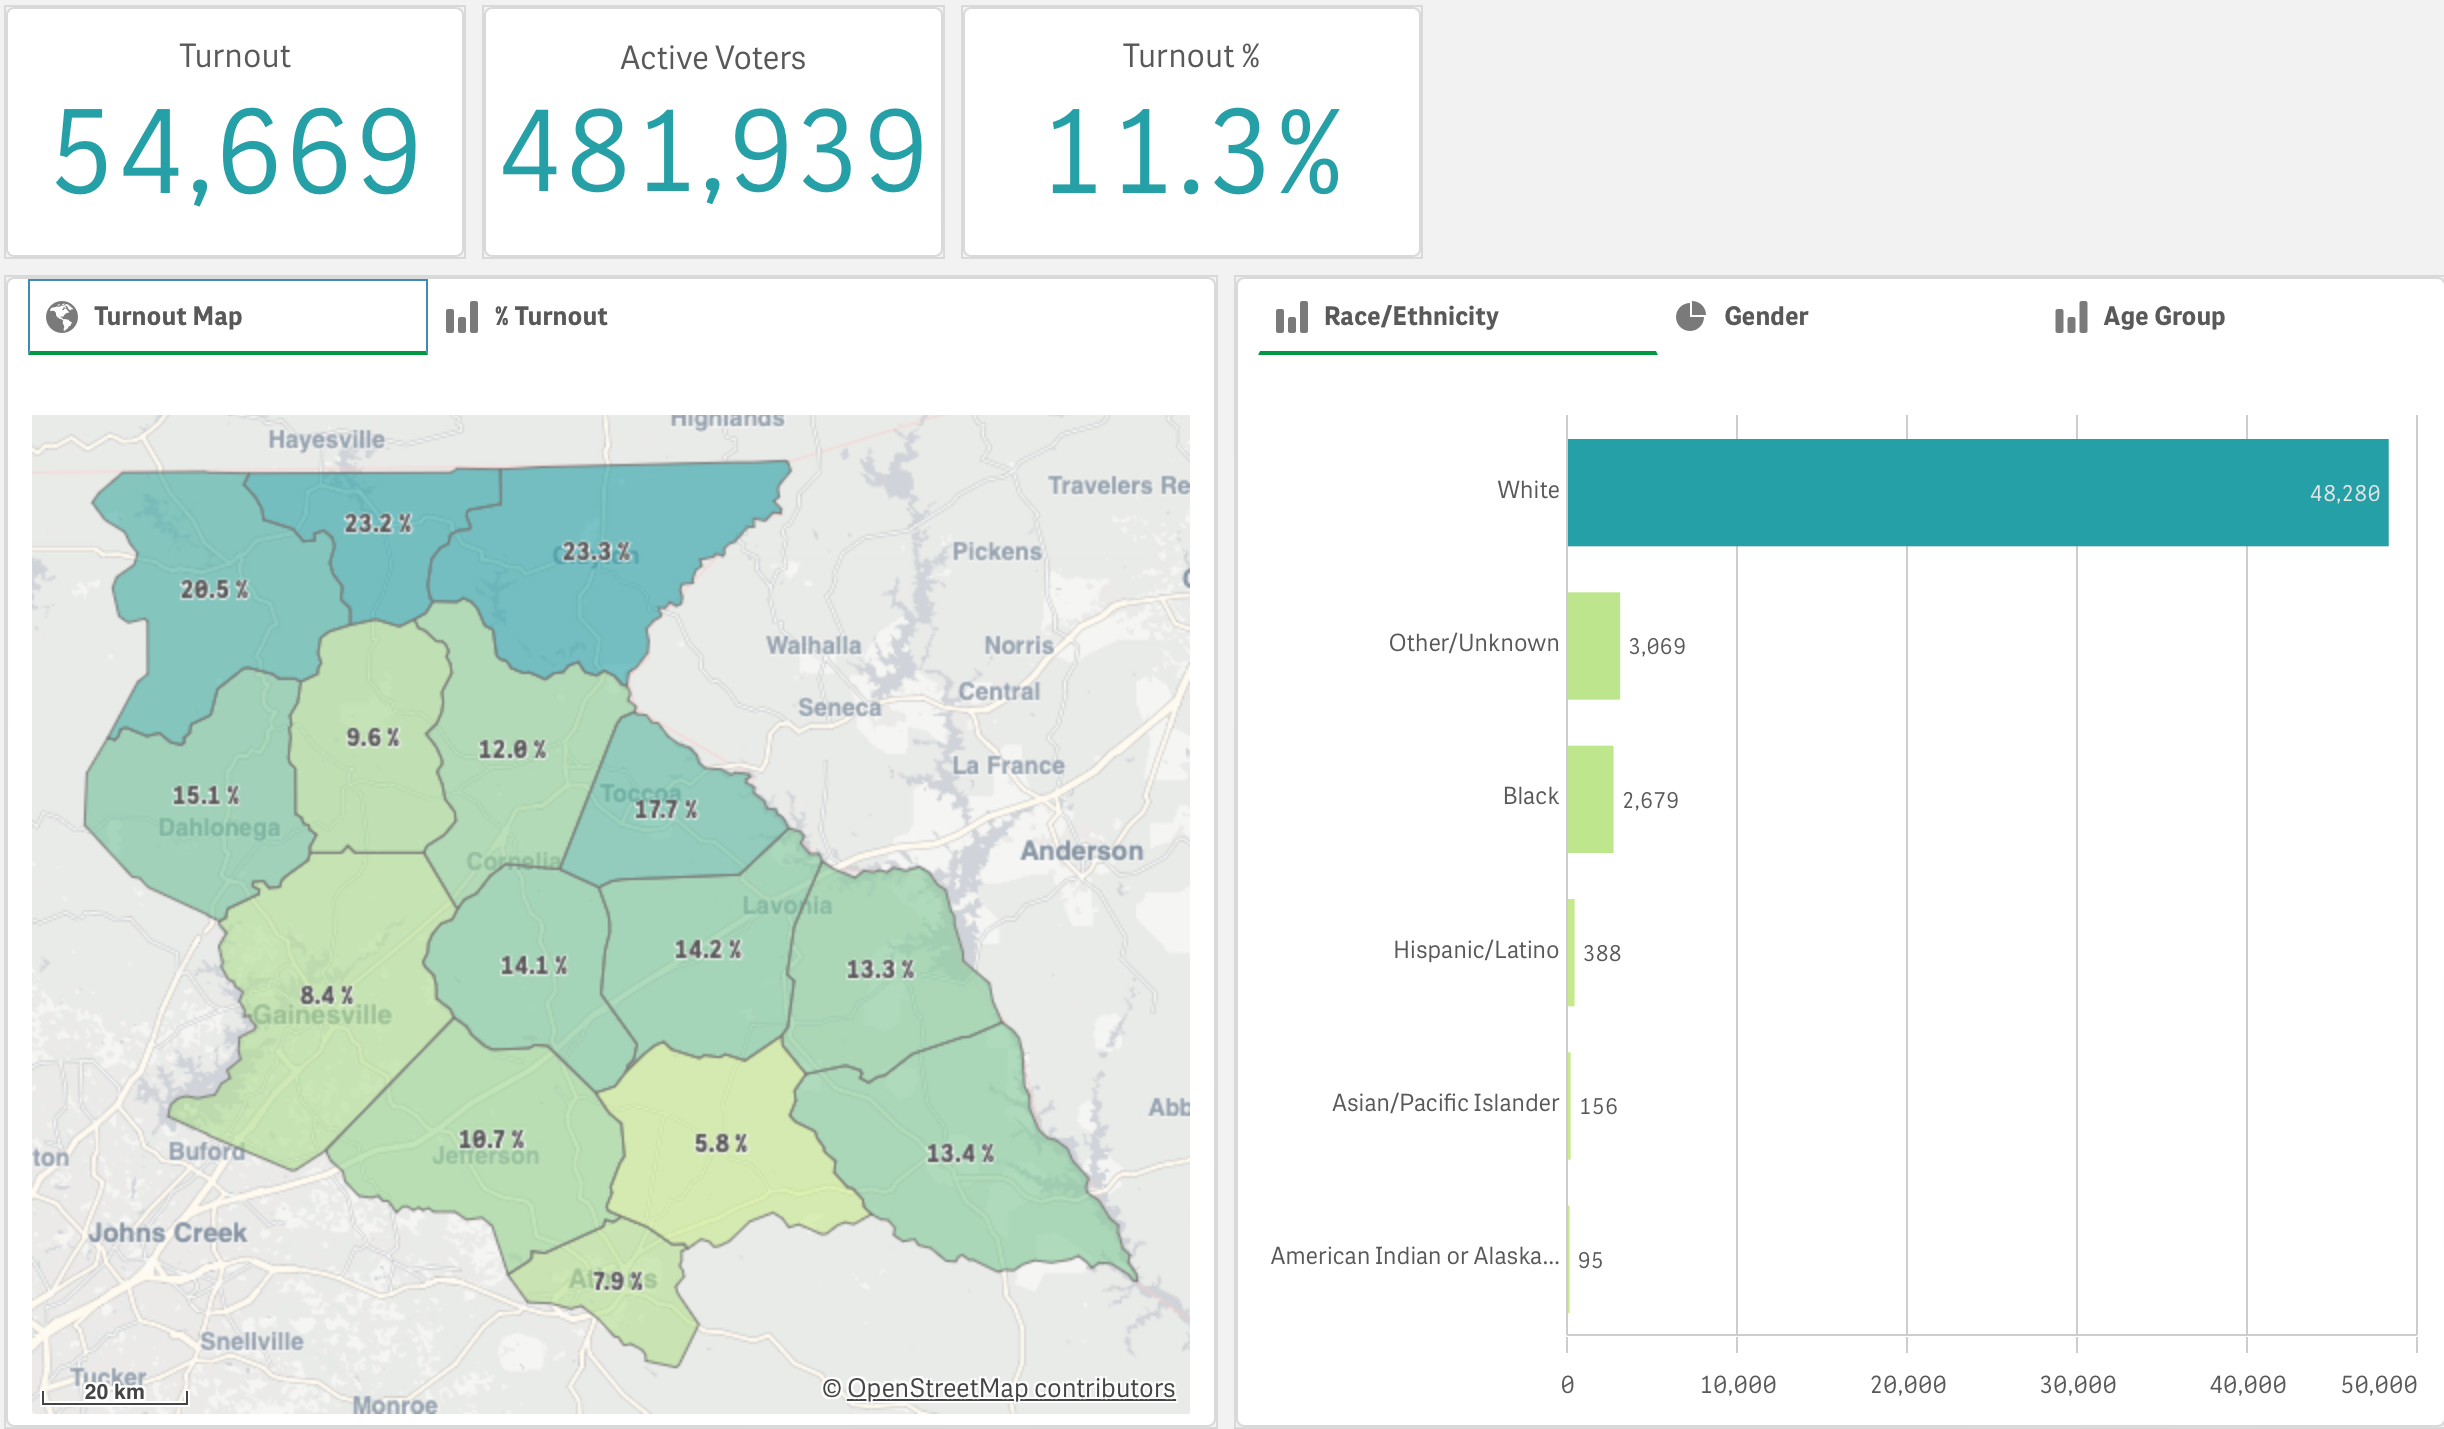Image resolution: width=2444 pixels, height=1429 pixels.
Task: Open the OpenStreetMap contributors link
Action: pos(1010,1388)
